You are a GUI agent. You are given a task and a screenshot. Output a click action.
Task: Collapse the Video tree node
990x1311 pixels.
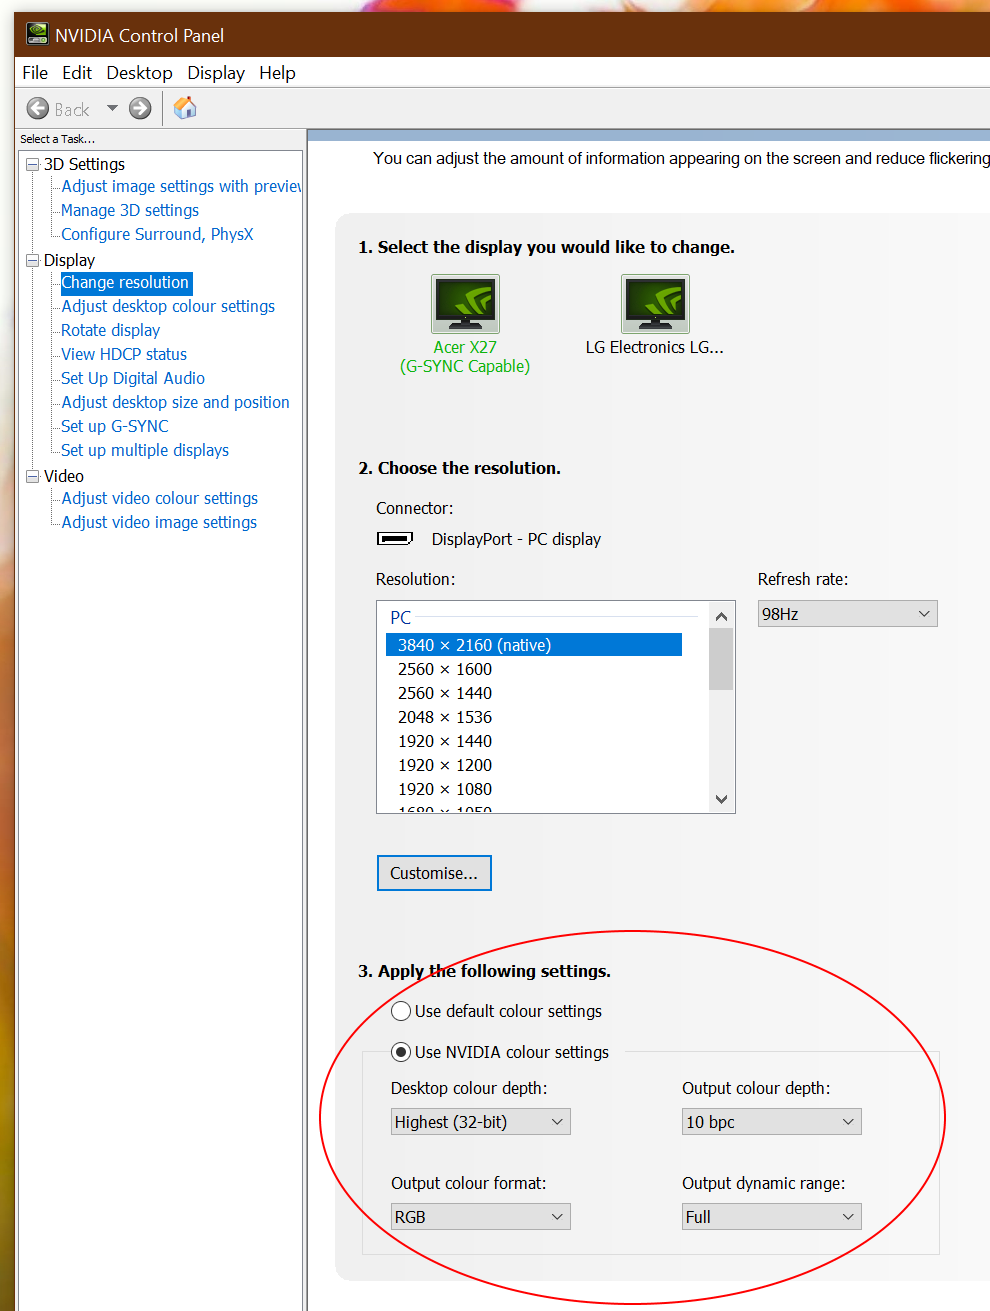[32, 476]
